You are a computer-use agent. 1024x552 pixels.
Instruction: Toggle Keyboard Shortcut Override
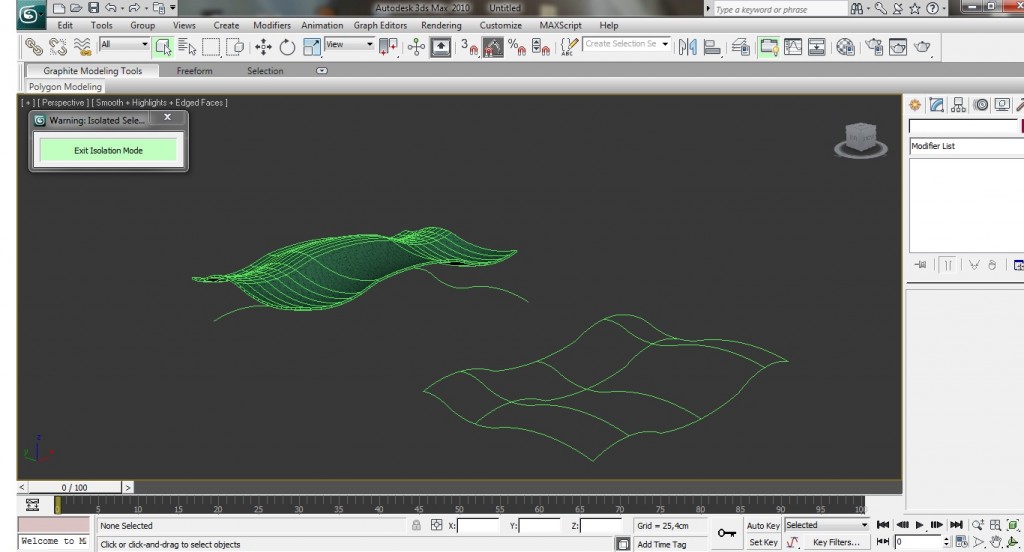[441, 47]
